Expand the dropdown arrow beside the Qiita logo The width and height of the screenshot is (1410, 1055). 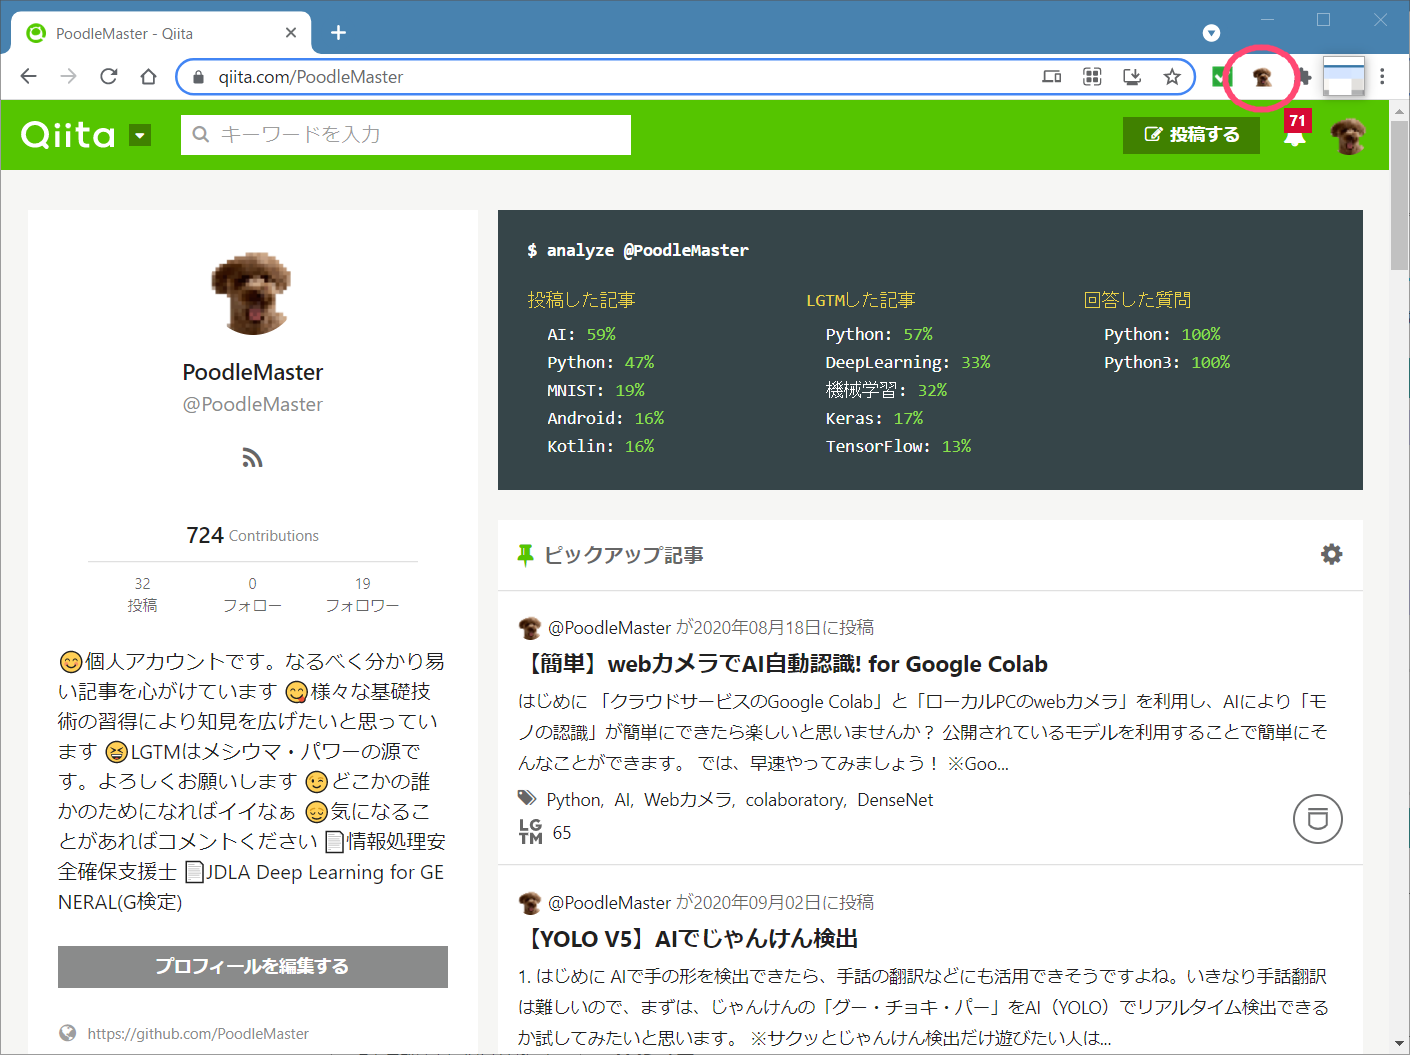pyautogui.click(x=139, y=134)
